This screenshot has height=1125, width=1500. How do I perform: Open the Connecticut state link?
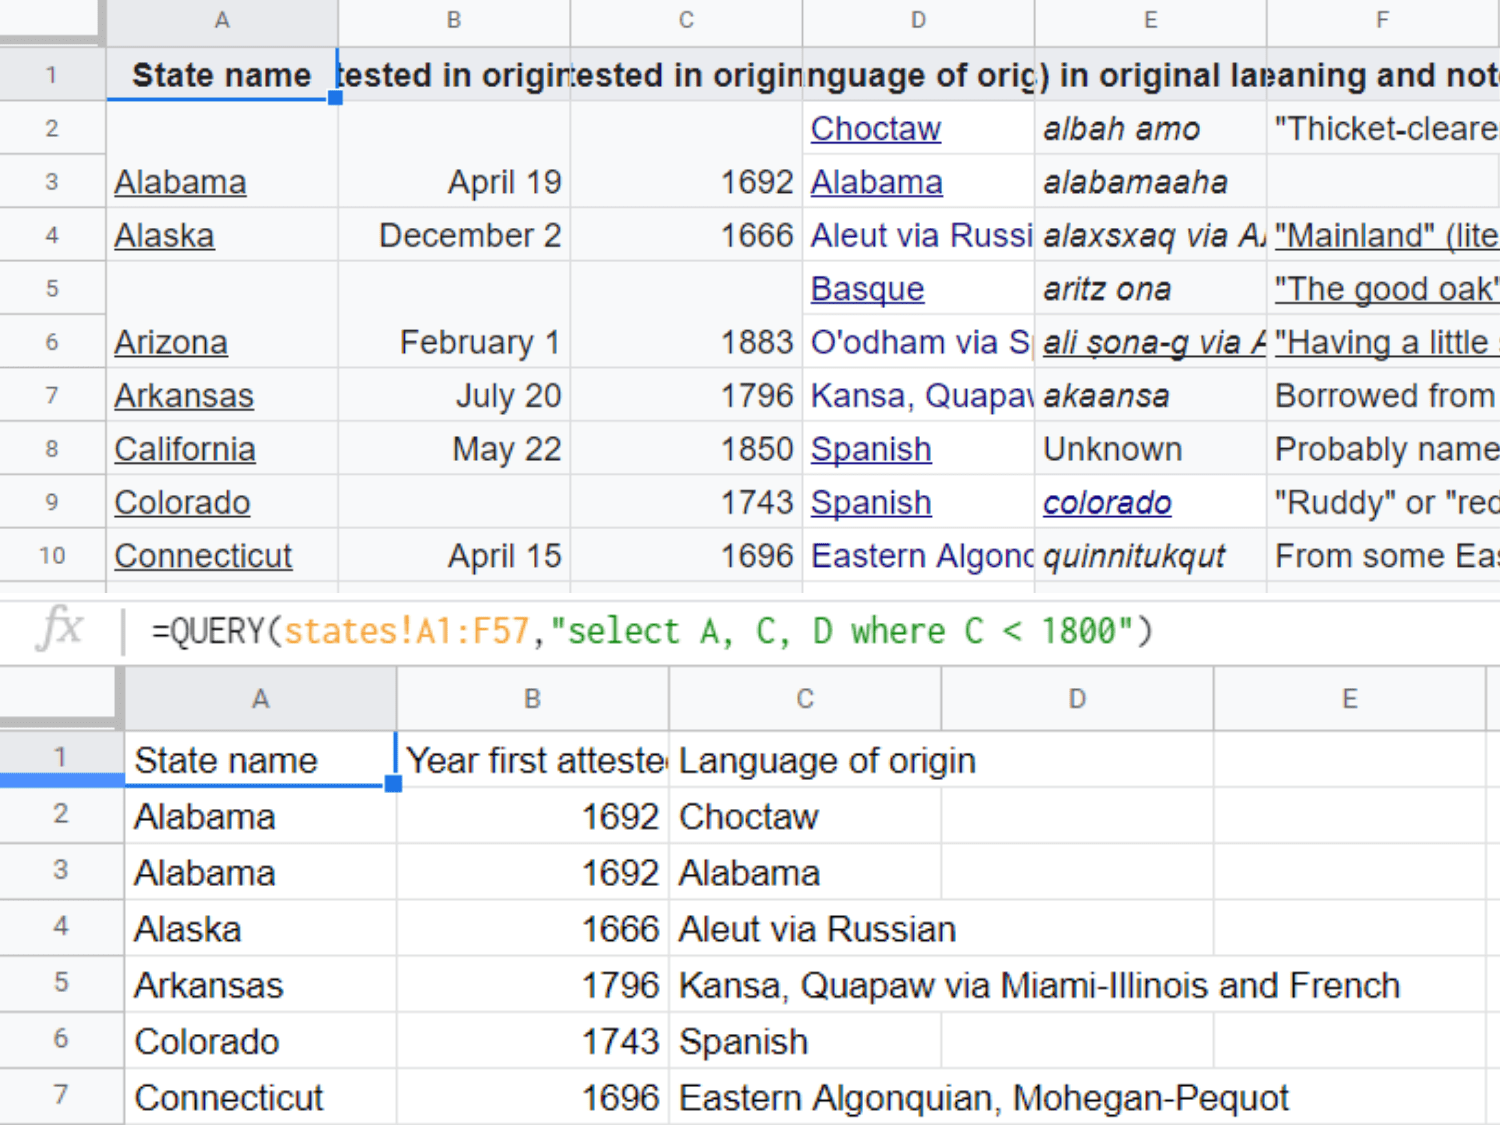(x=203, y=556)
